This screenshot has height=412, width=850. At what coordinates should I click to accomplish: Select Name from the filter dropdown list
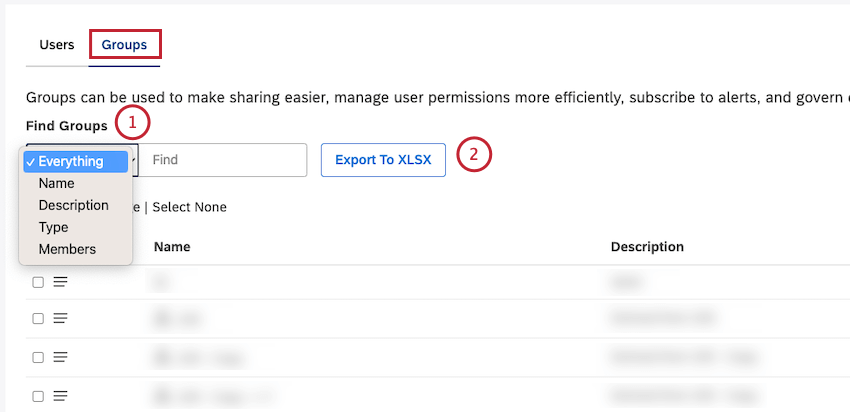point(56,183)
